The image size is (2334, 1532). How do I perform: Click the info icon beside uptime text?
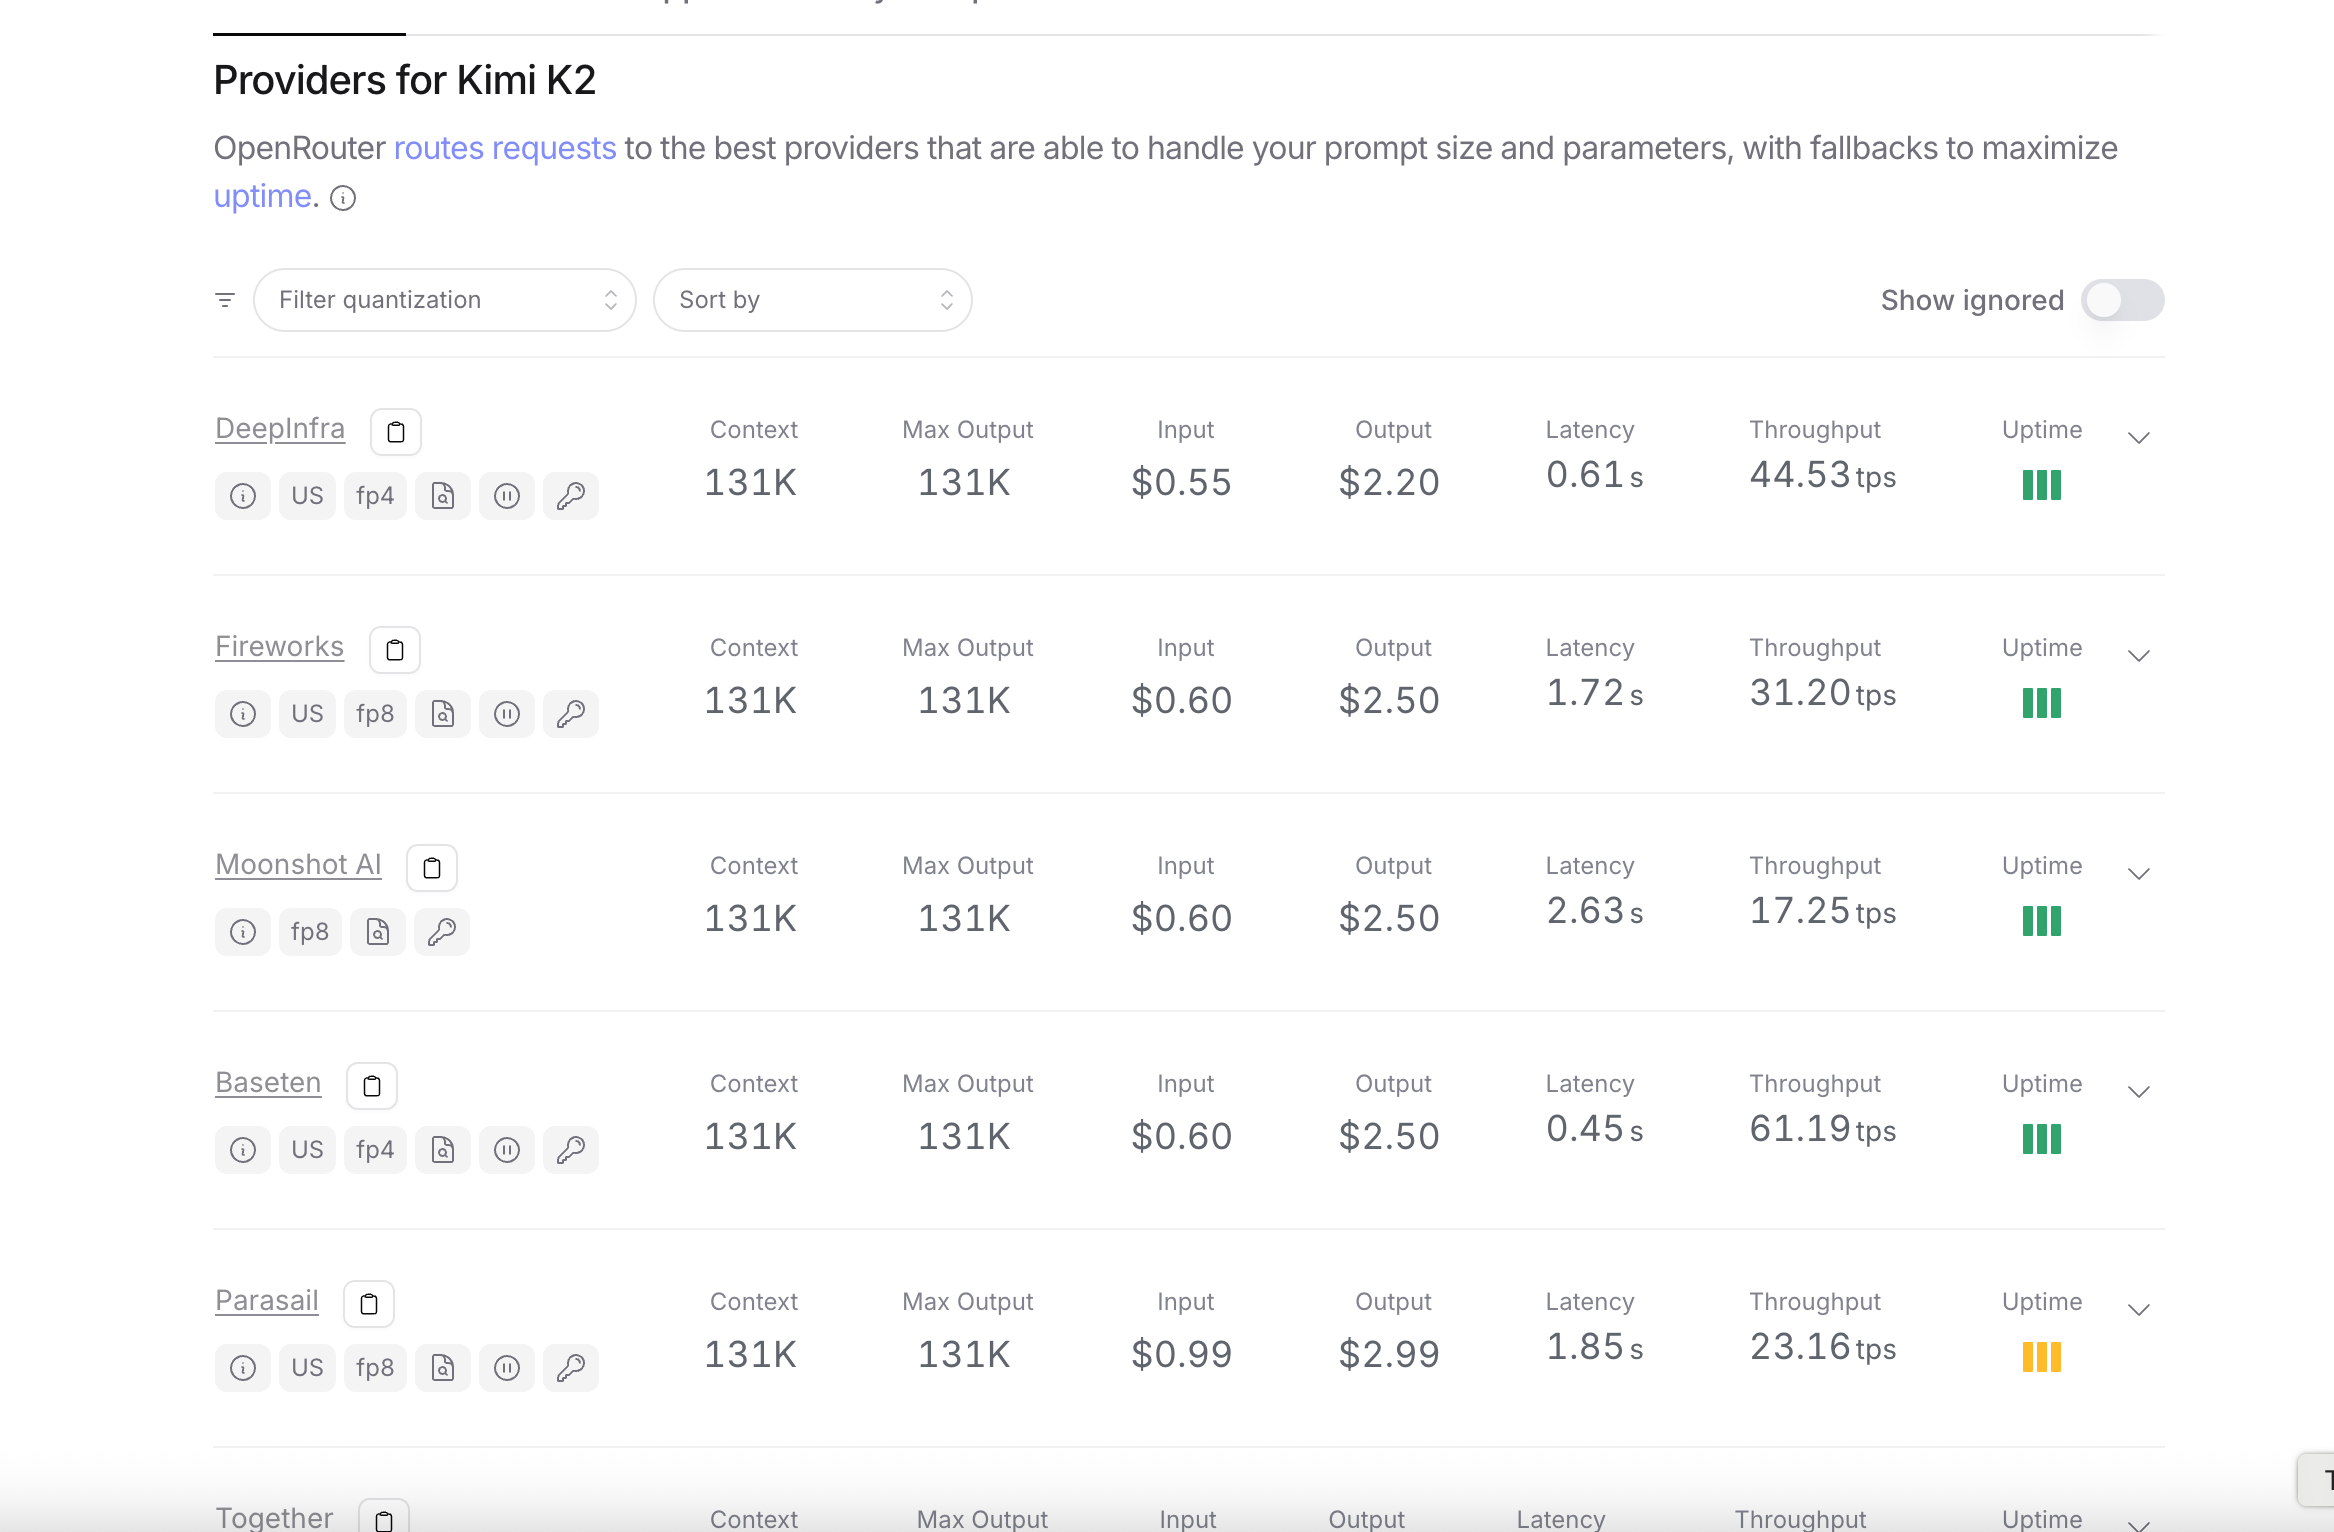pos(343,198)
